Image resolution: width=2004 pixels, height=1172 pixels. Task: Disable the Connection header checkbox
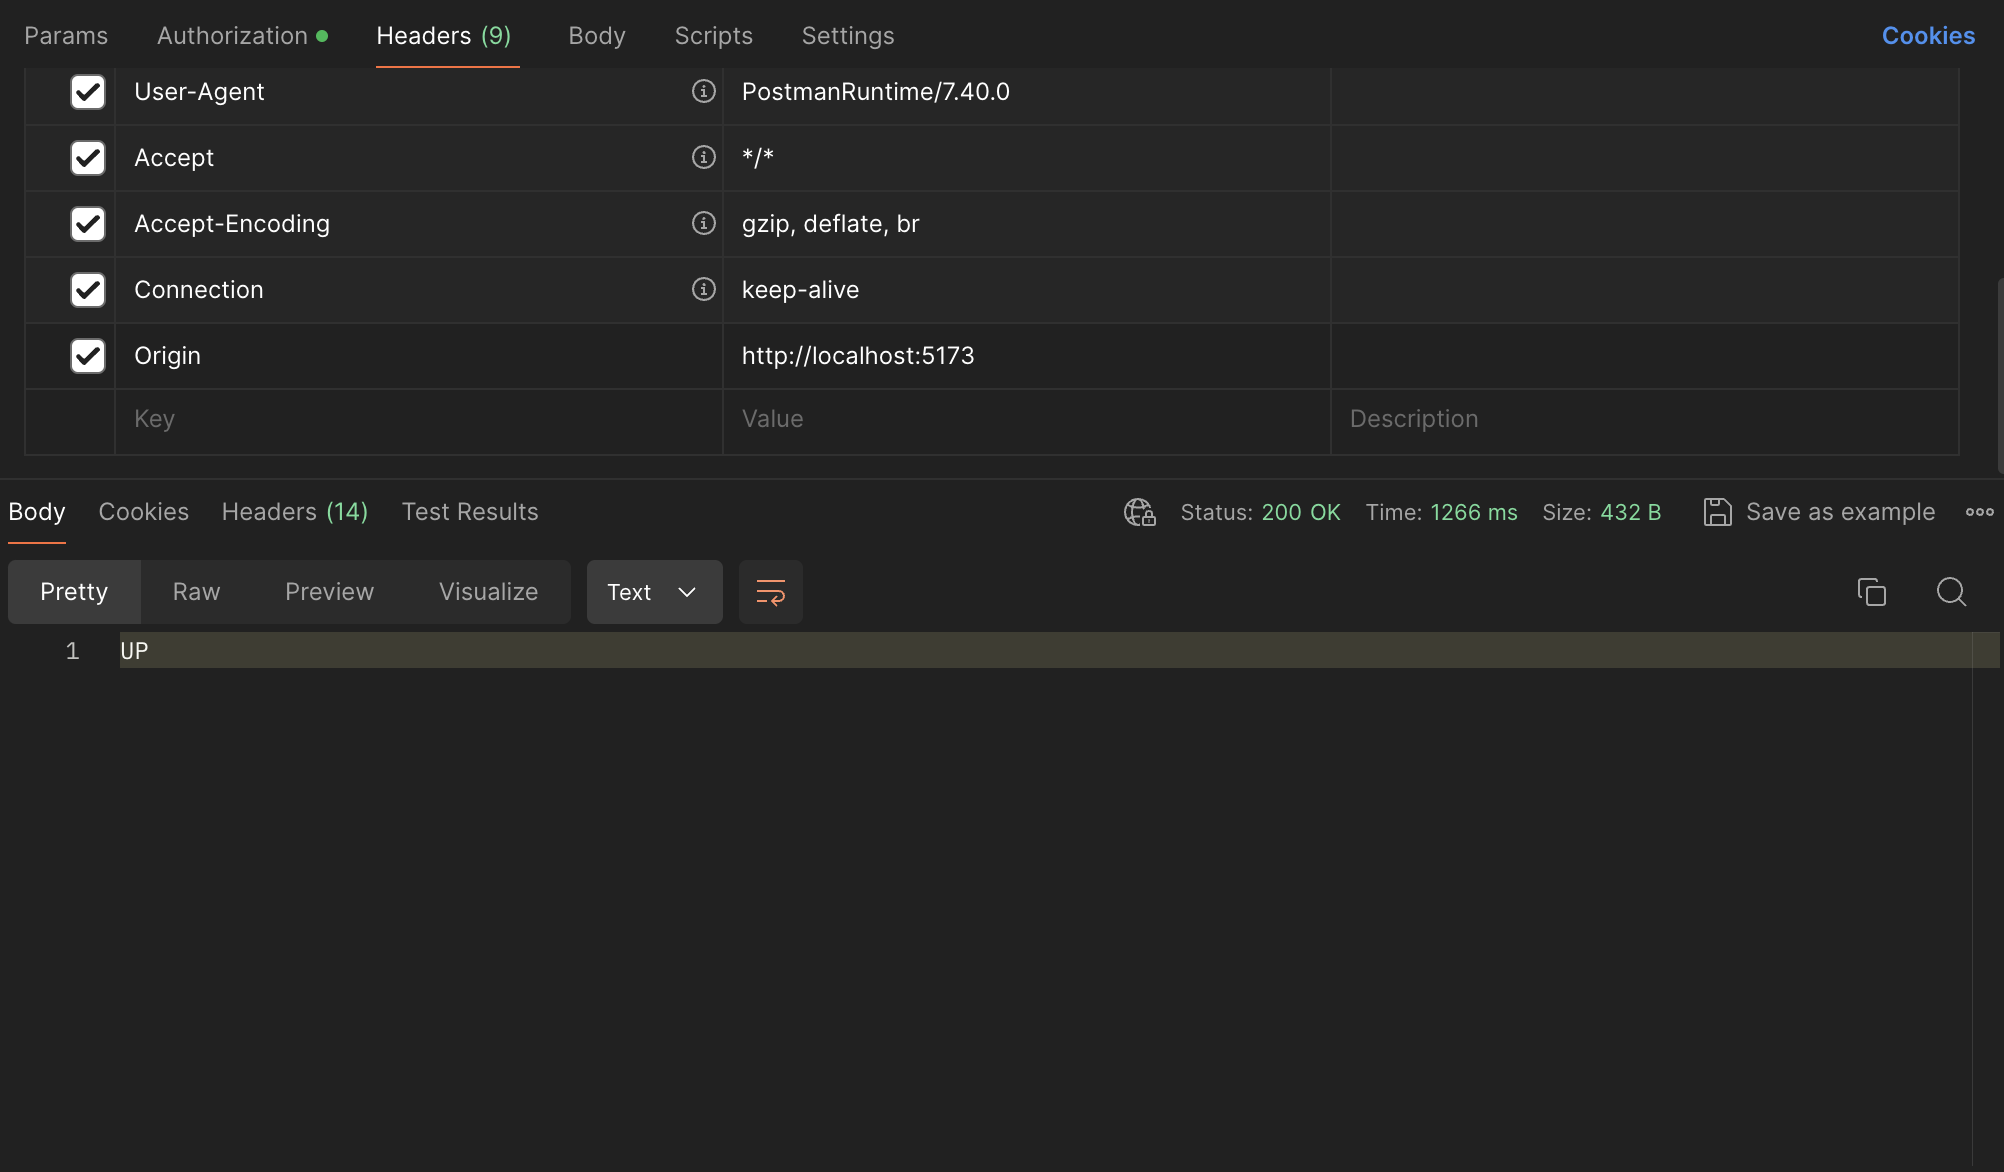[x=88, y=290]
